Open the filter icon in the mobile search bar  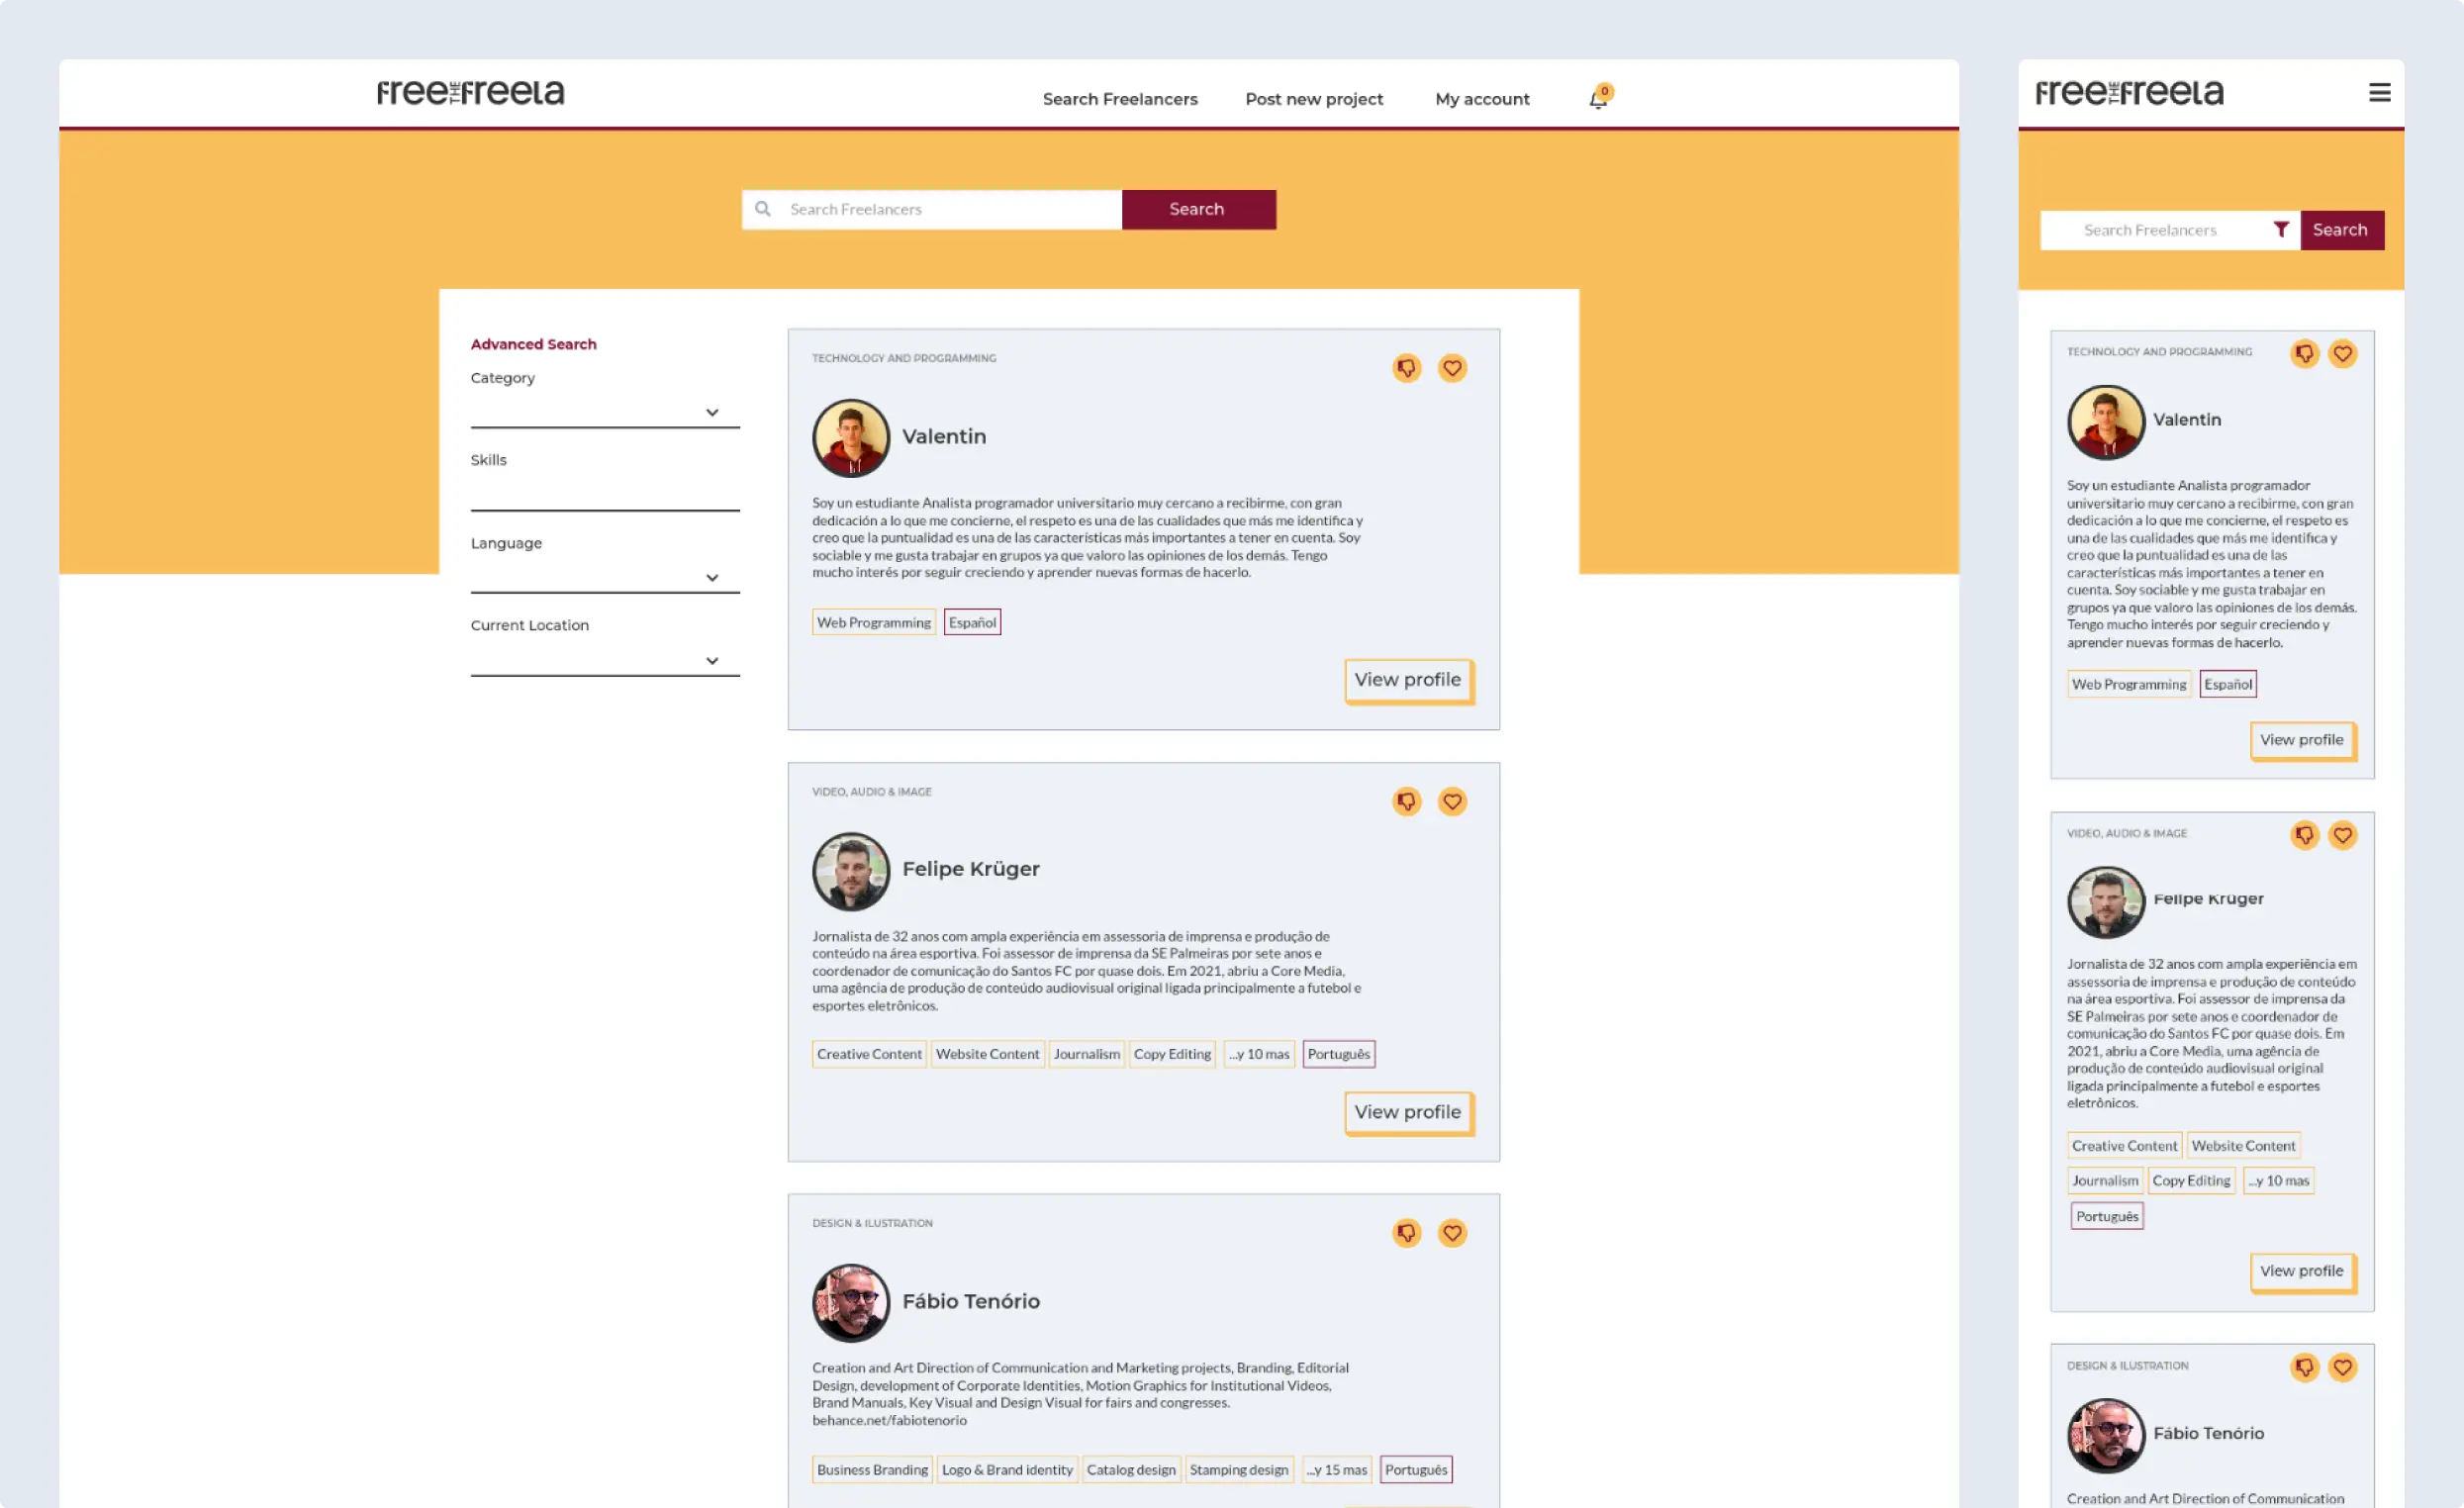coord(2281,230)
